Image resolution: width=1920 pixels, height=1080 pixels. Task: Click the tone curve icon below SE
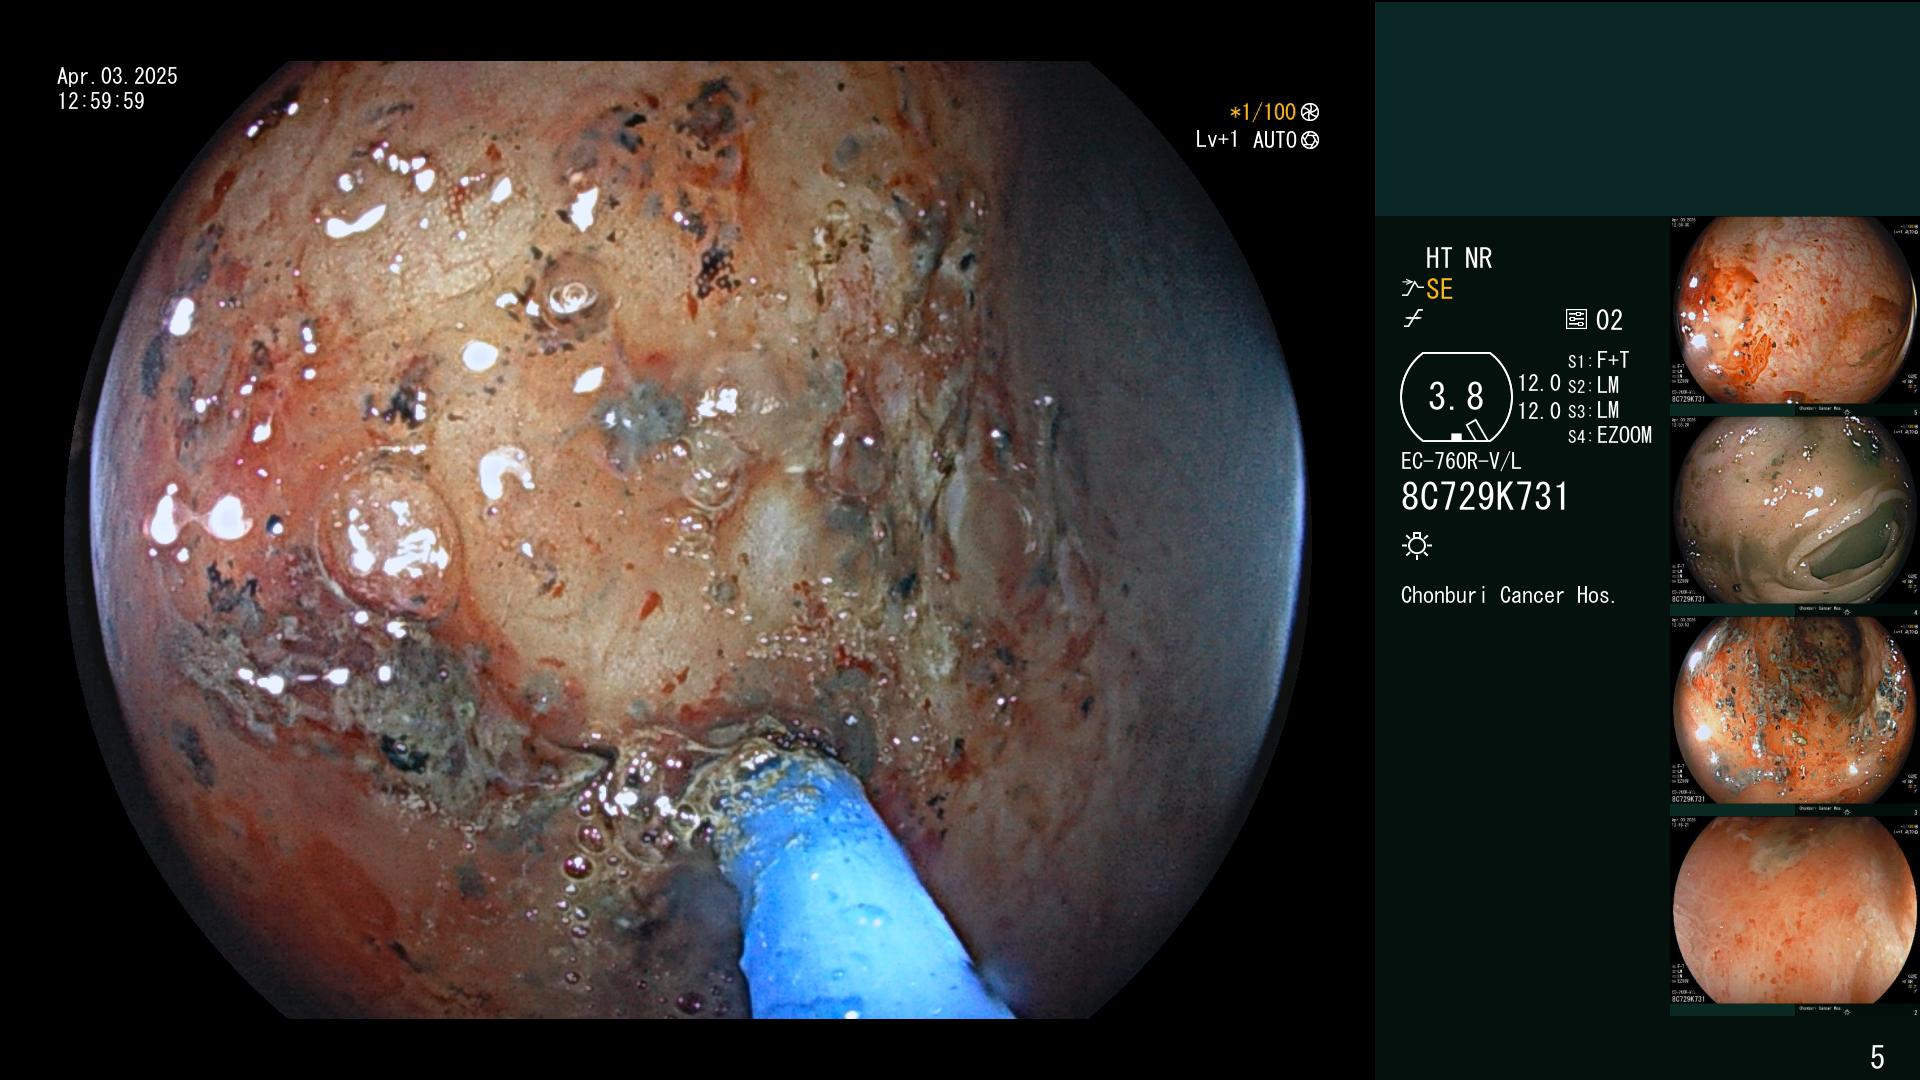[x=1413, y=320]
